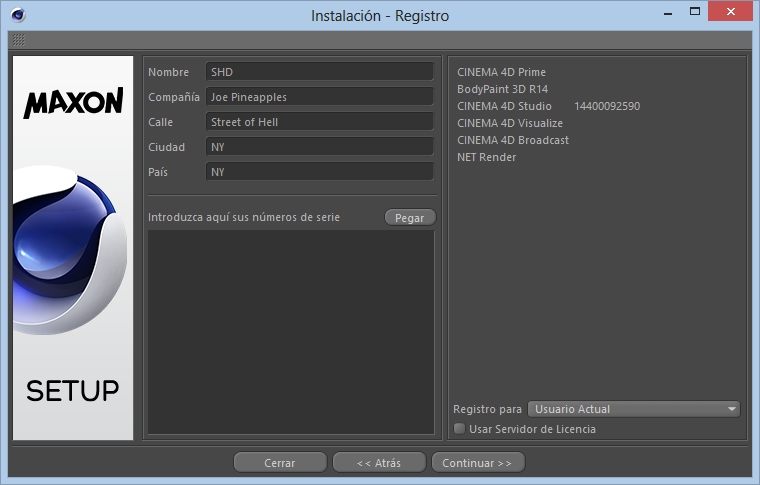Click the Usar Servidor de Licencia label
Screen dimensions: 760x485
(532, 429)
